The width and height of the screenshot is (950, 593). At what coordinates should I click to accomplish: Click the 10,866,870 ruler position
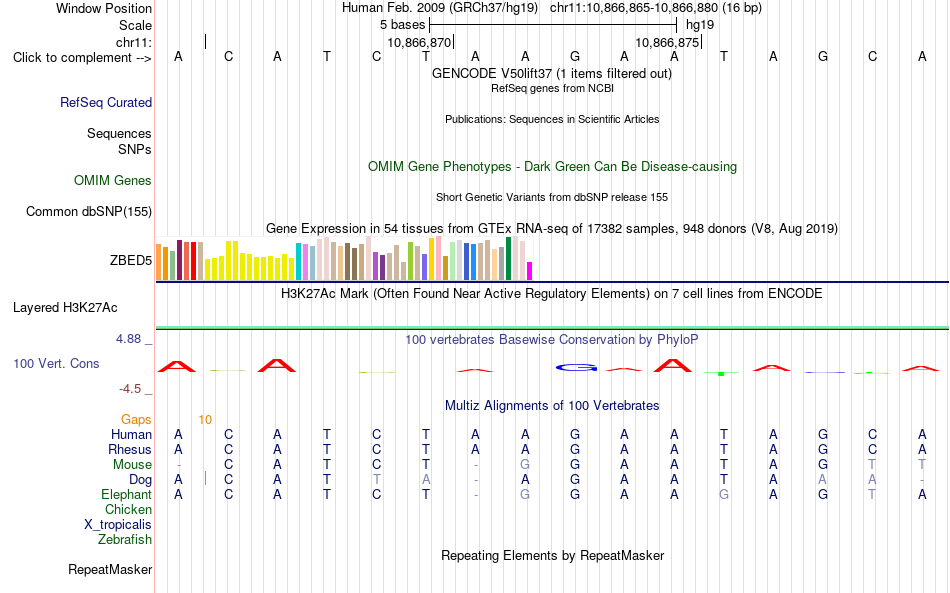(419, 43)
